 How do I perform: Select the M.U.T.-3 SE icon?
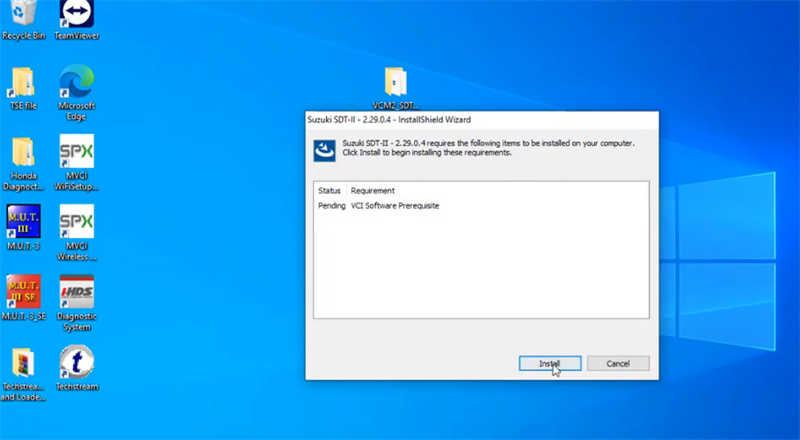pos(23,298)
